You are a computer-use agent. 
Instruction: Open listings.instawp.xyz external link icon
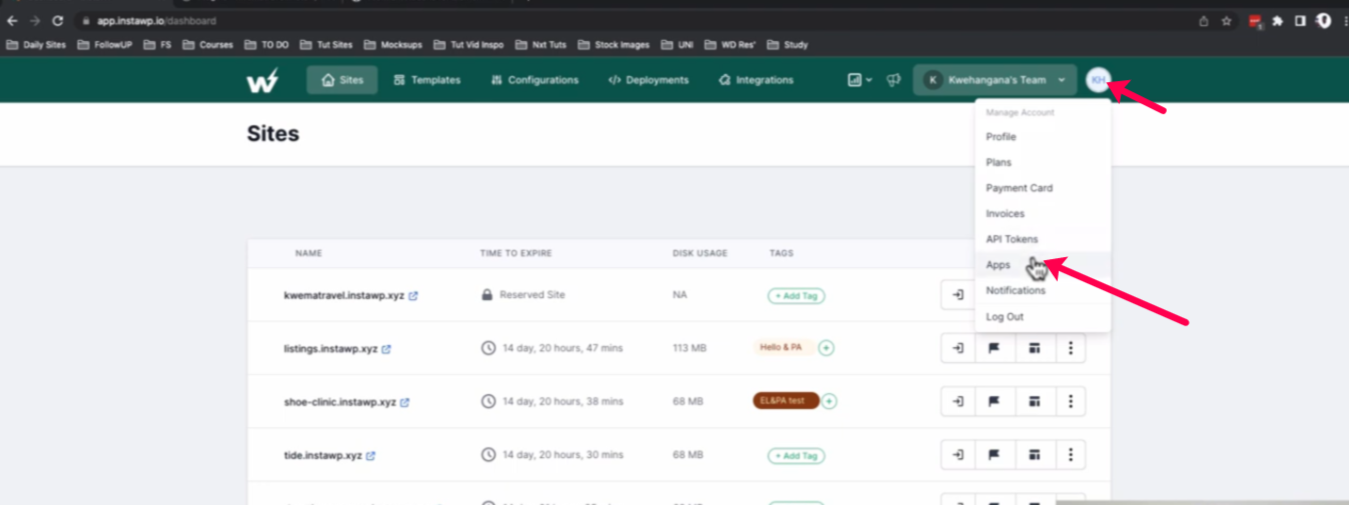click(x=386, y=349)
